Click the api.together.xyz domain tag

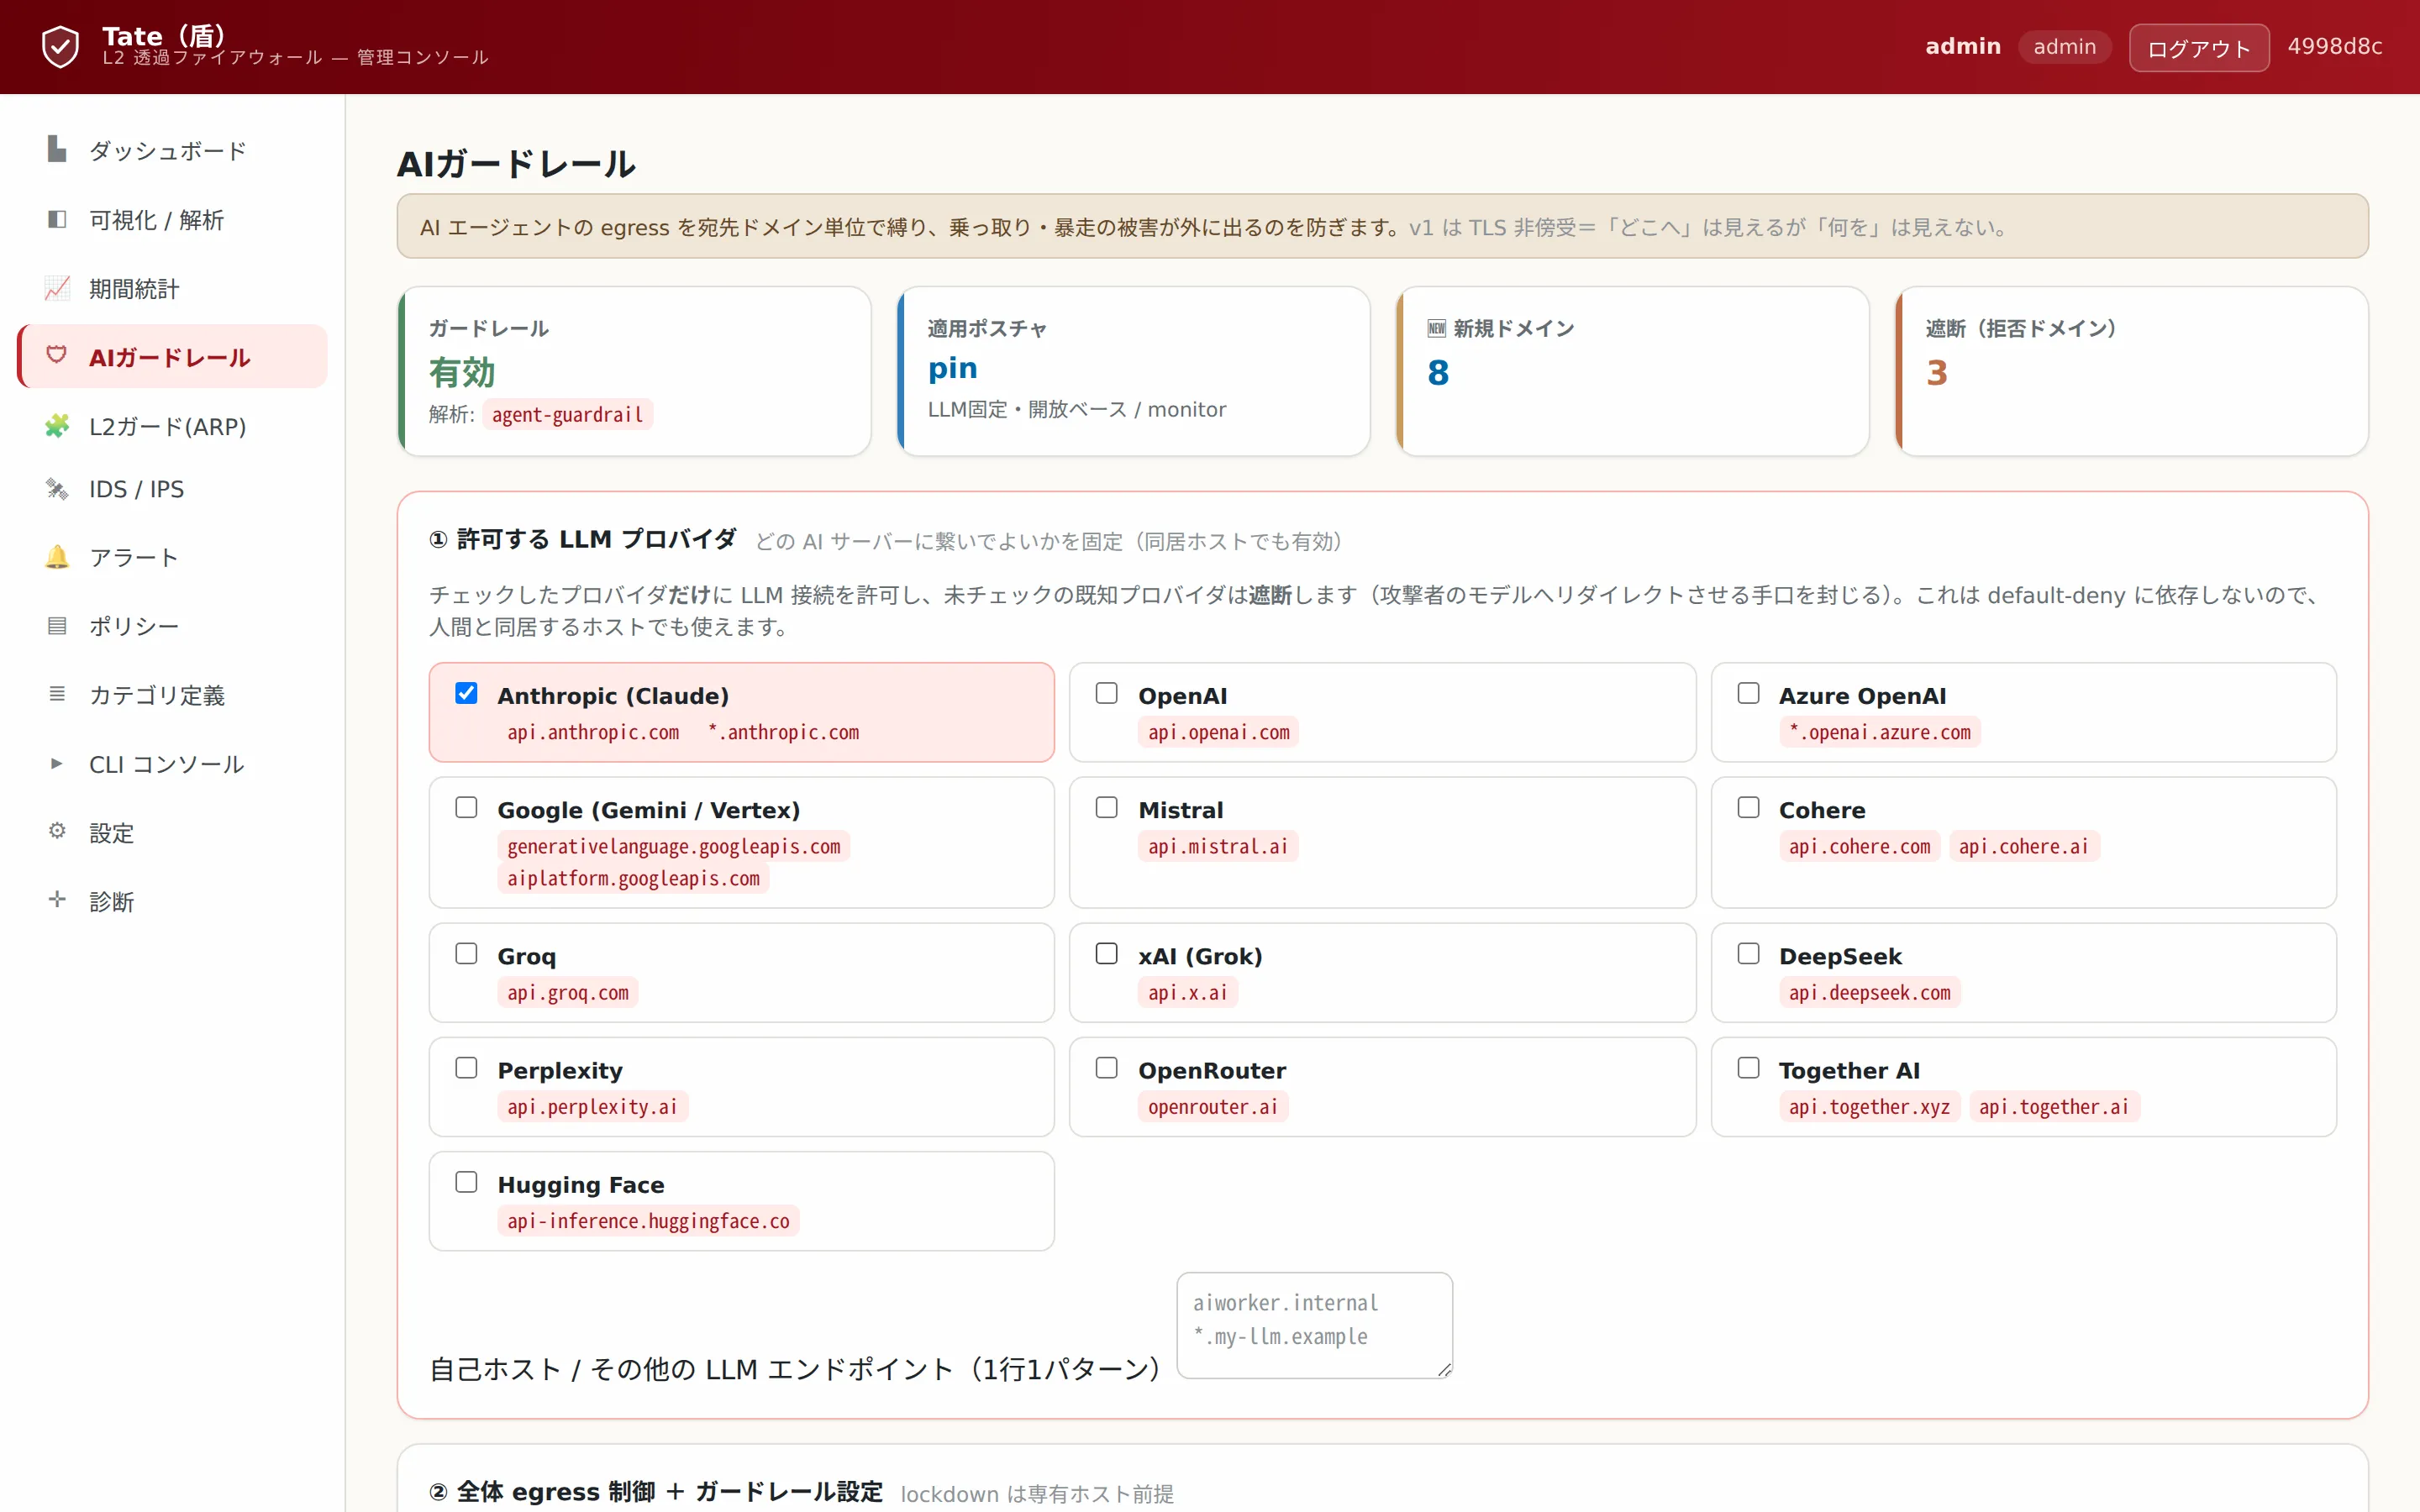(1869, 1106)
